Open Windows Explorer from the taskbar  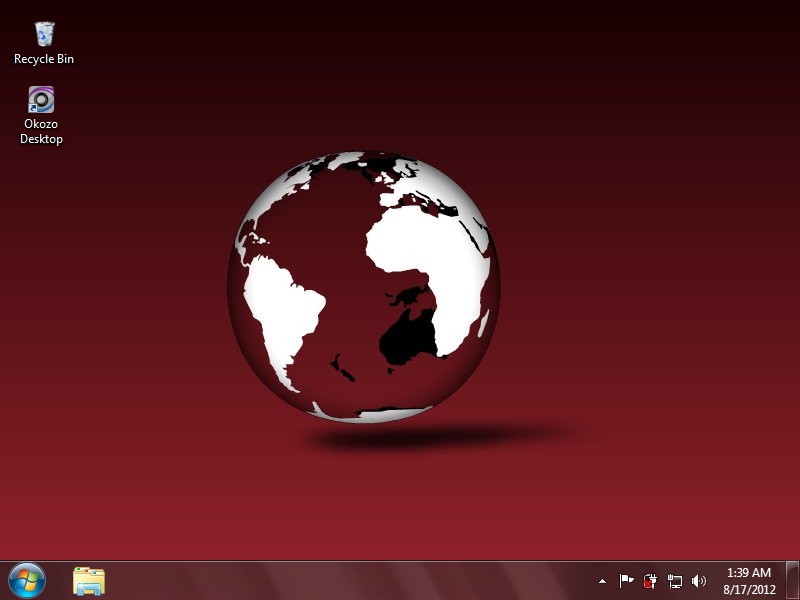point(89,581)
